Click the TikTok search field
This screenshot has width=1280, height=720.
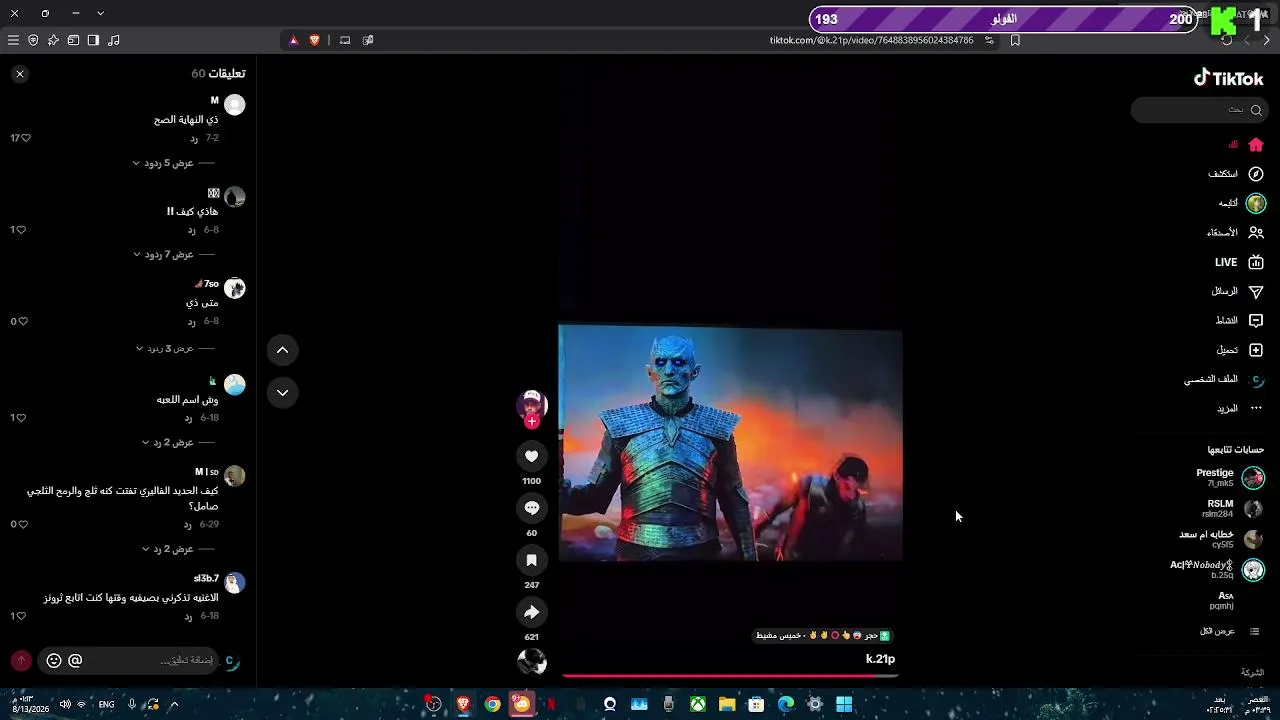coord(1200,110)
